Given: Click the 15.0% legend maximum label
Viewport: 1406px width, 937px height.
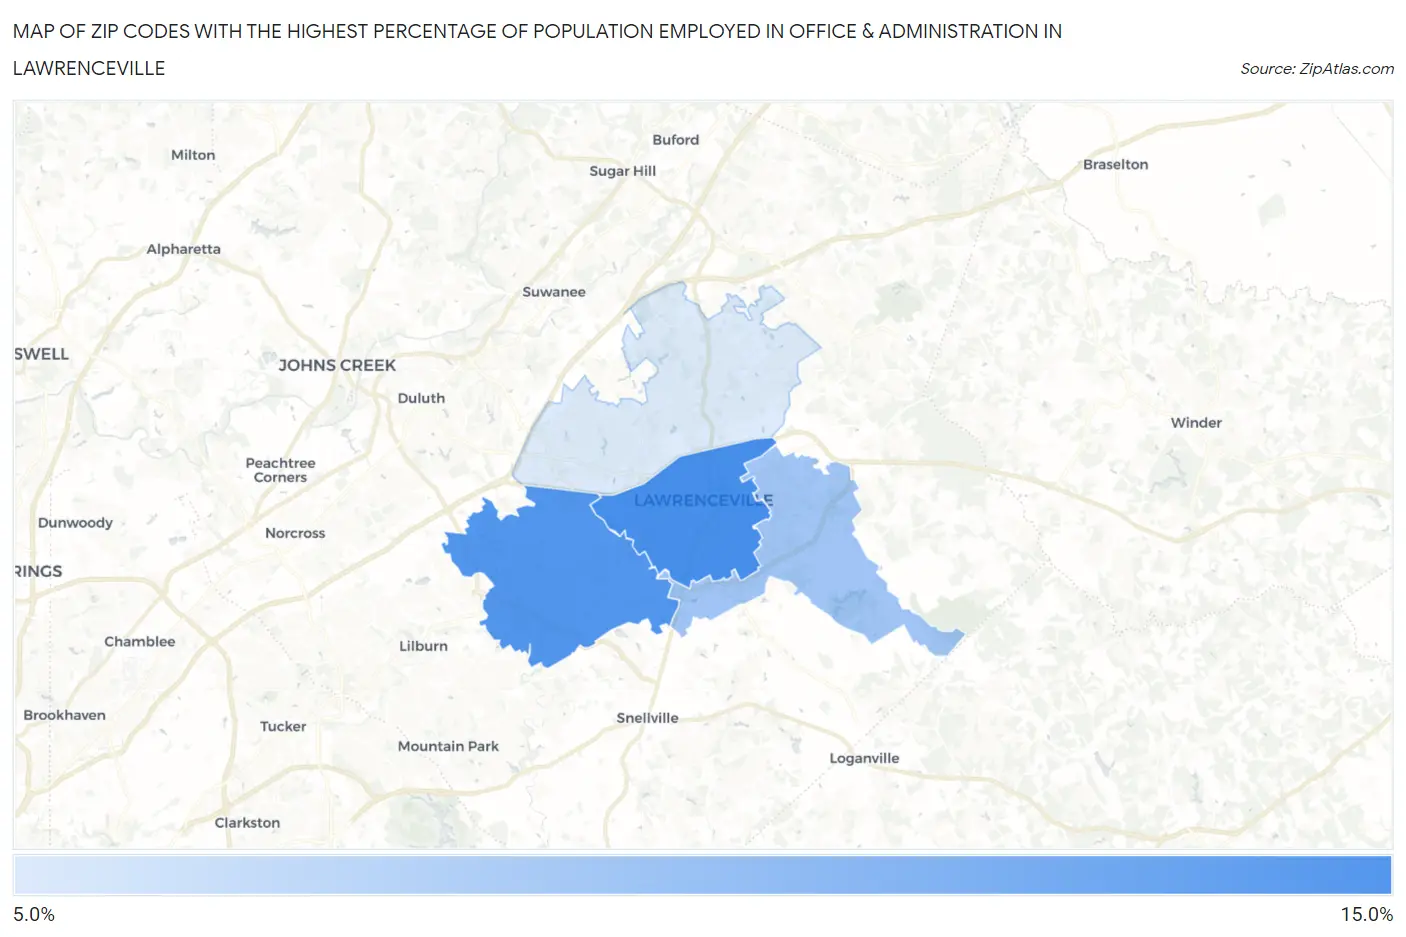Looking at the screenshot, I should tap(1367, 915).
